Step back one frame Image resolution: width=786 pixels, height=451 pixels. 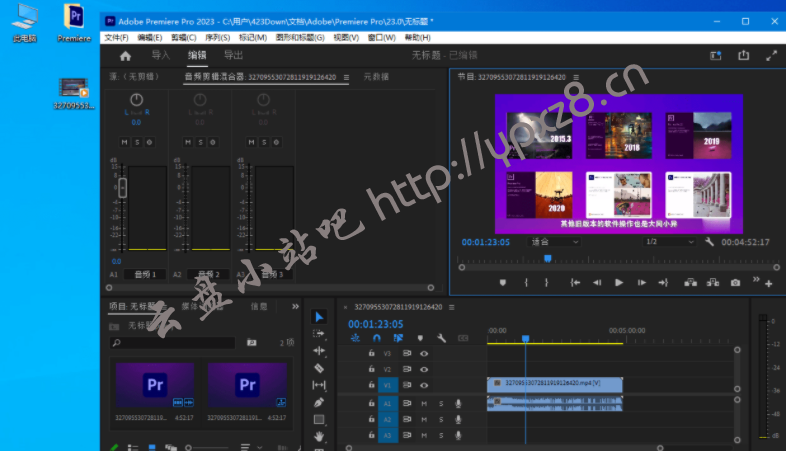coord(597,283)
